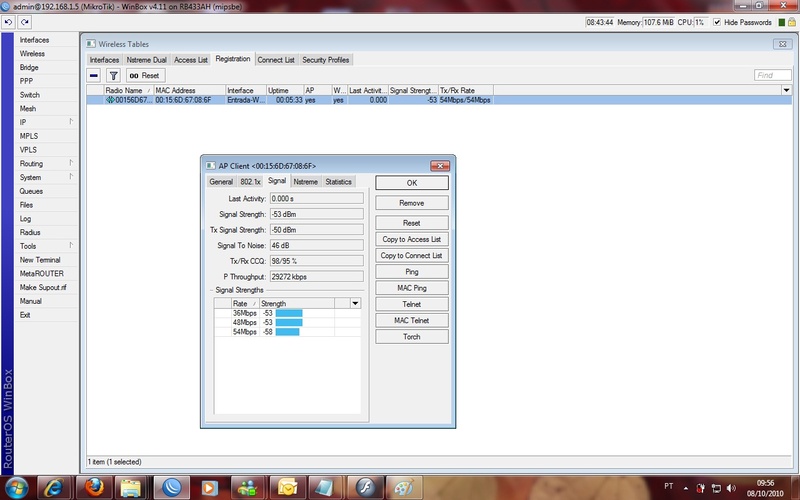Viewport: 800px width, 500px height.
Task: Click the Wireless Tables window icon
Action: (x=91, y=44)
